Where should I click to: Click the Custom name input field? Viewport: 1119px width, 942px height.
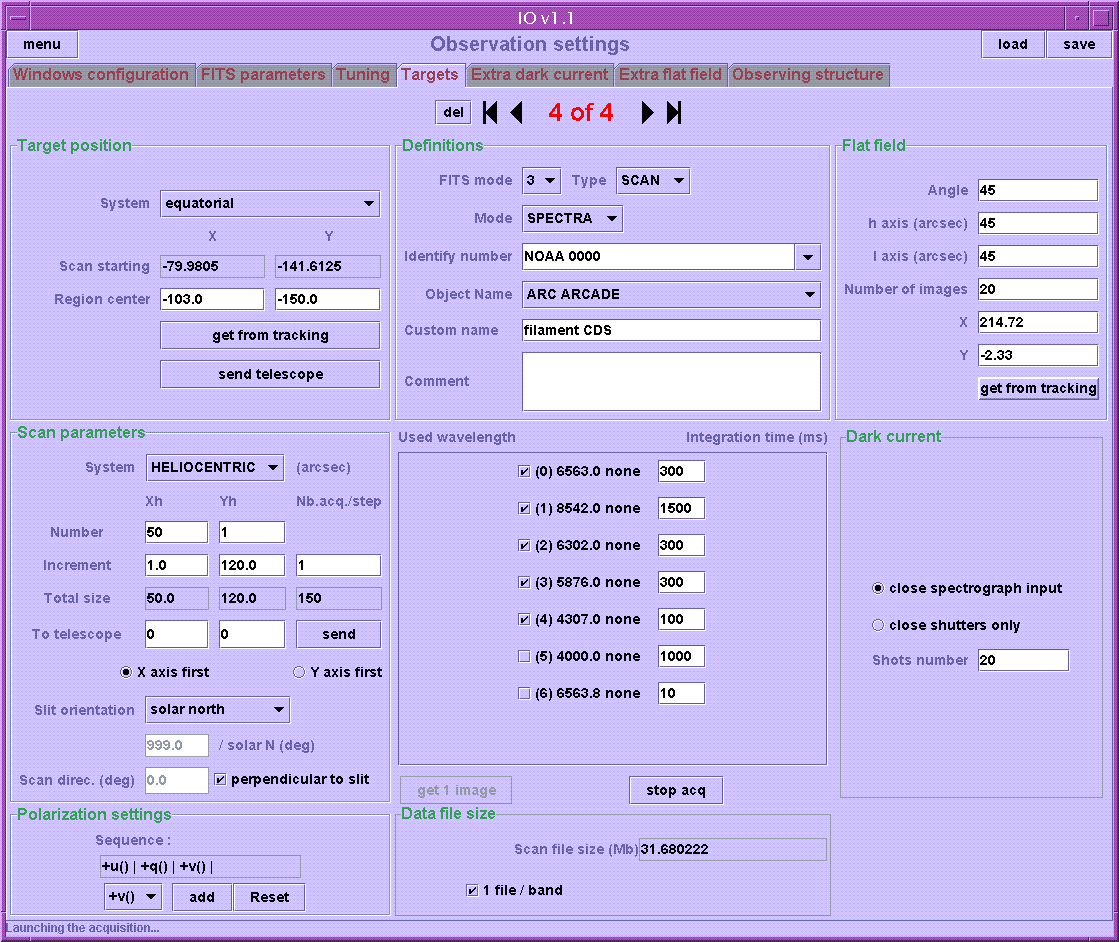tap(671, 331)
